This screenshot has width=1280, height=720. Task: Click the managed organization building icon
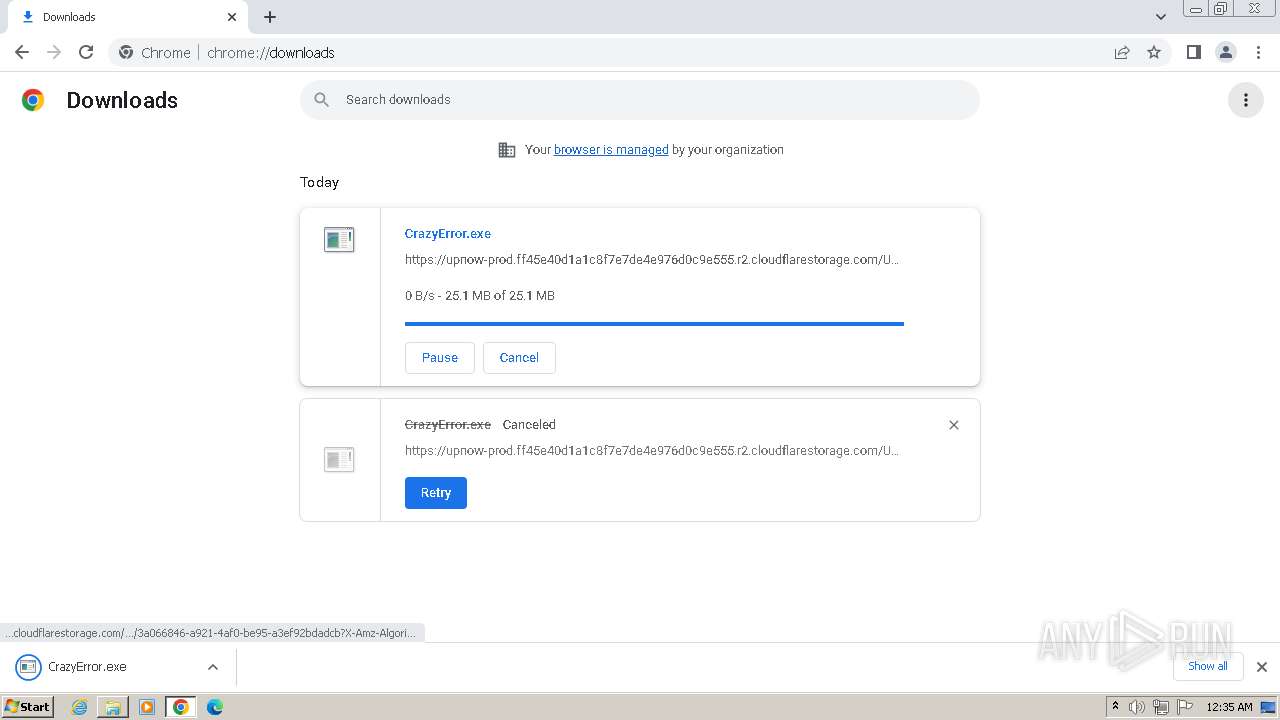click(x=507, y=150)
